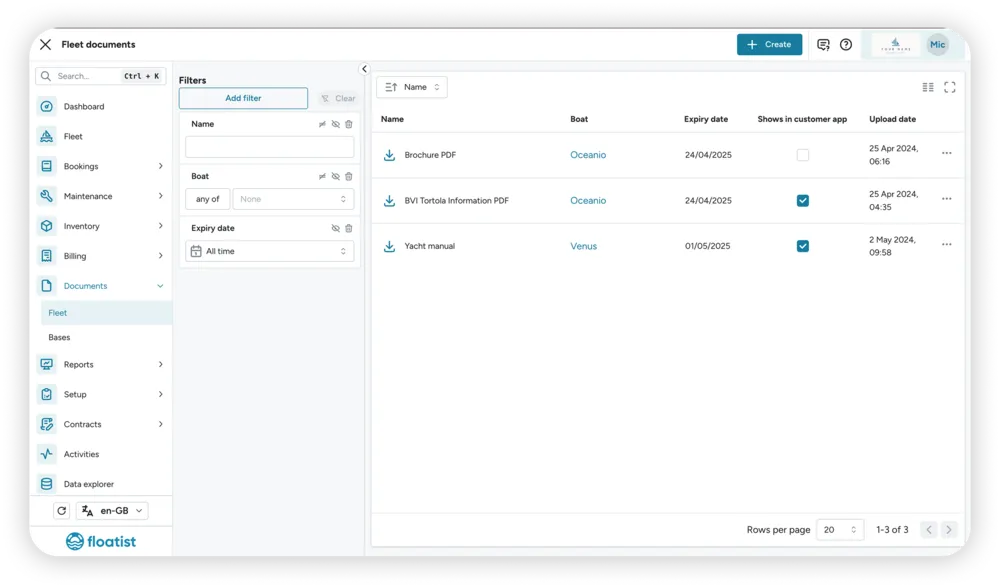Open the column layout settings icon
This screenshot has height=587, width=1000.
pyautogui.click(x=928, y=87)
